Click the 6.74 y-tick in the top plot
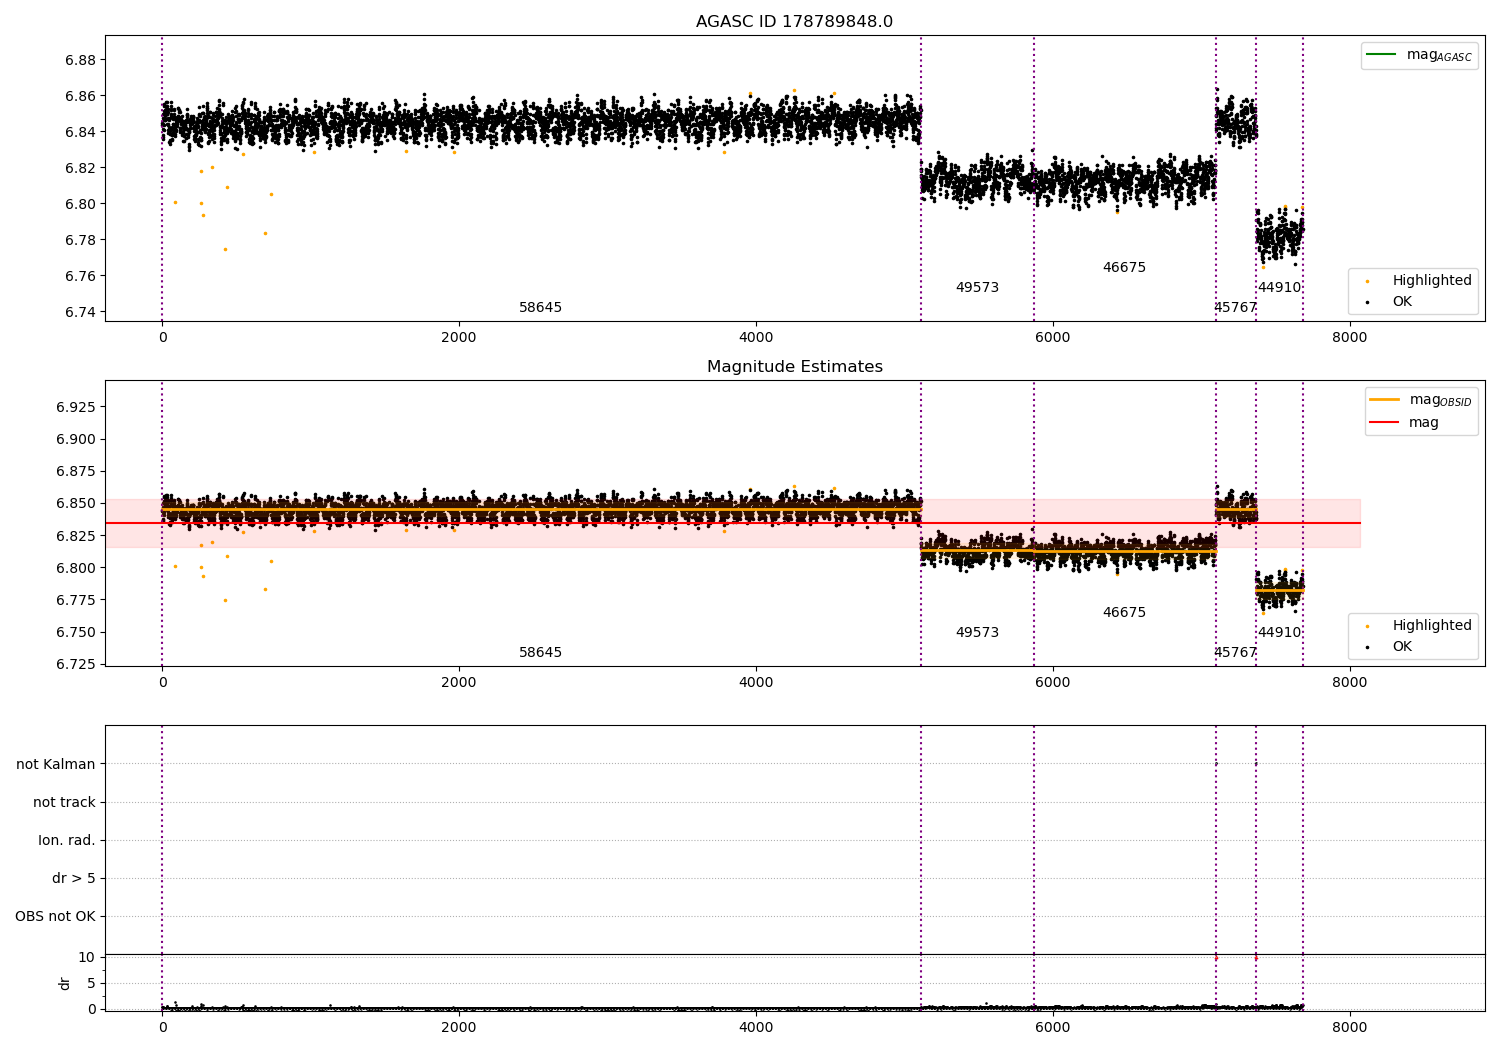Screen dimensions: 1500x1050 tap(80, 312)
